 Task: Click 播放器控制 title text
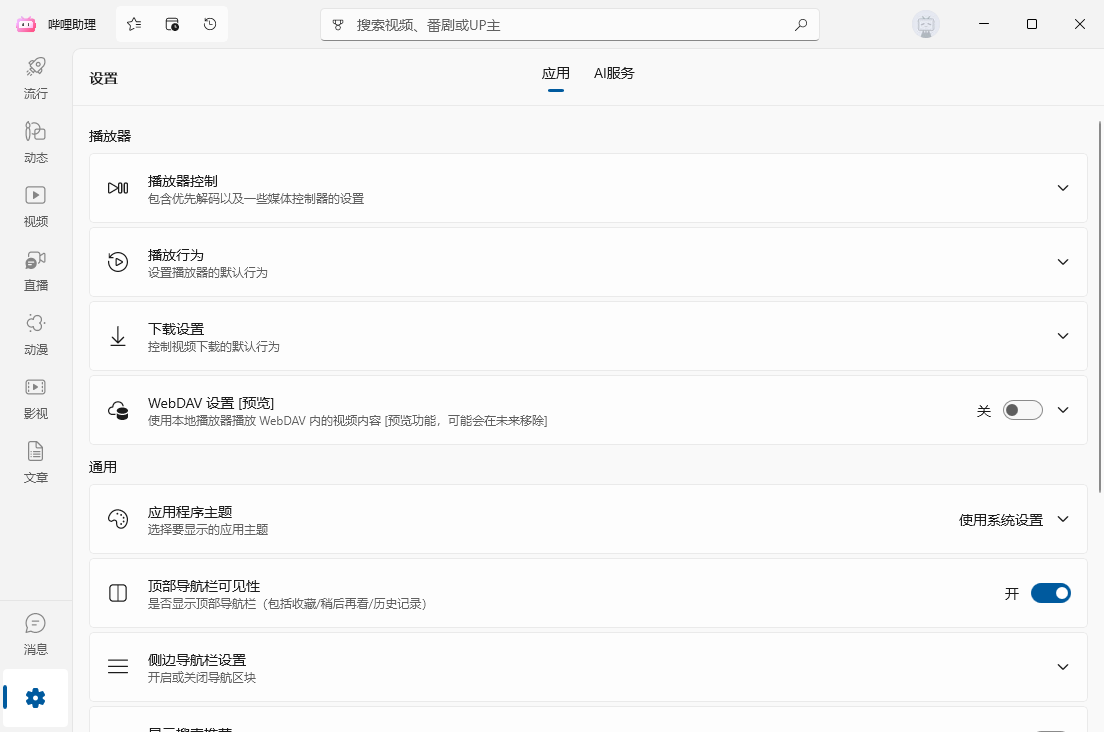(182, 181)
